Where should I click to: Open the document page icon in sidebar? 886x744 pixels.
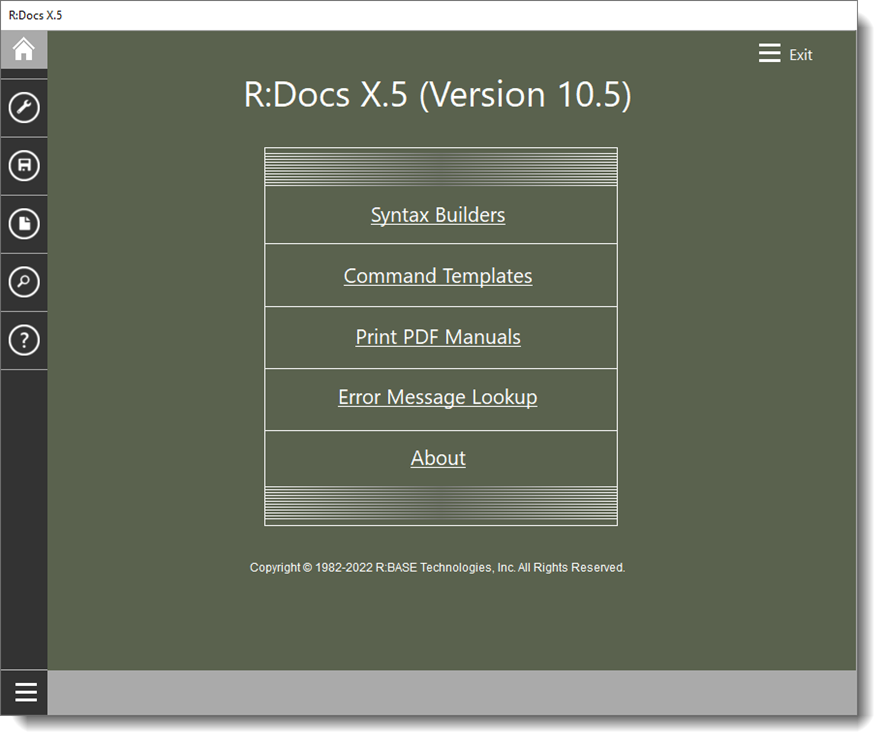coord(24,224)
